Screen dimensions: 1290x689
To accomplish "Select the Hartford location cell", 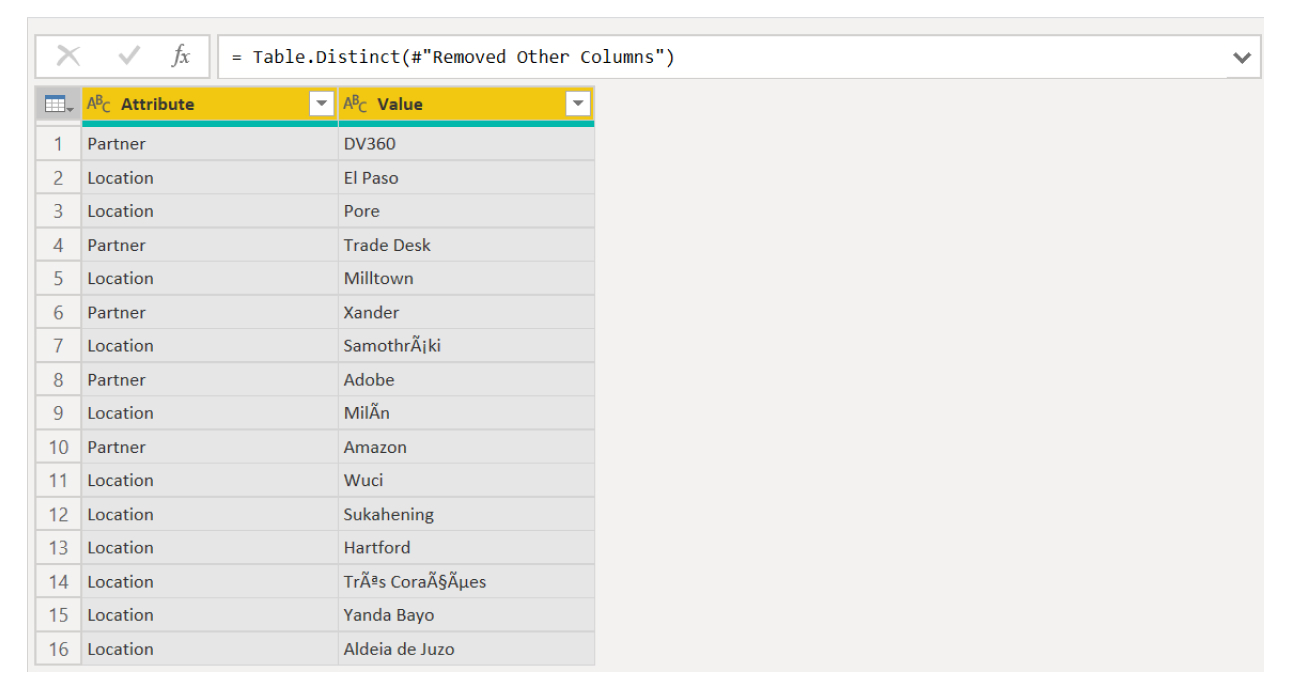I will [466, 548].
